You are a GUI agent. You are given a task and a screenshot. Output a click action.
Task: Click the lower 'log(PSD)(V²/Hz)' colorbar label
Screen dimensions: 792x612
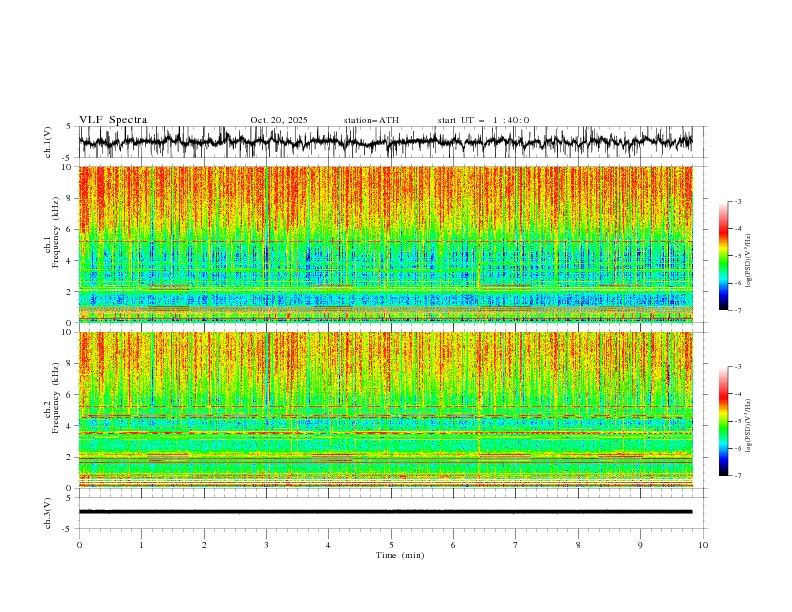point(748,426)
